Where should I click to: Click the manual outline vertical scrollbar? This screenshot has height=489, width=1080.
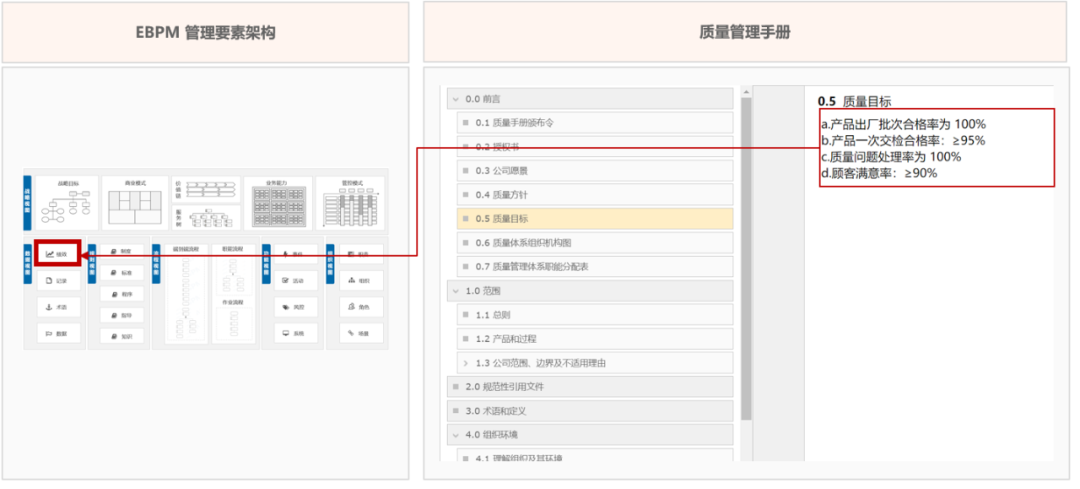pos(745,260)
